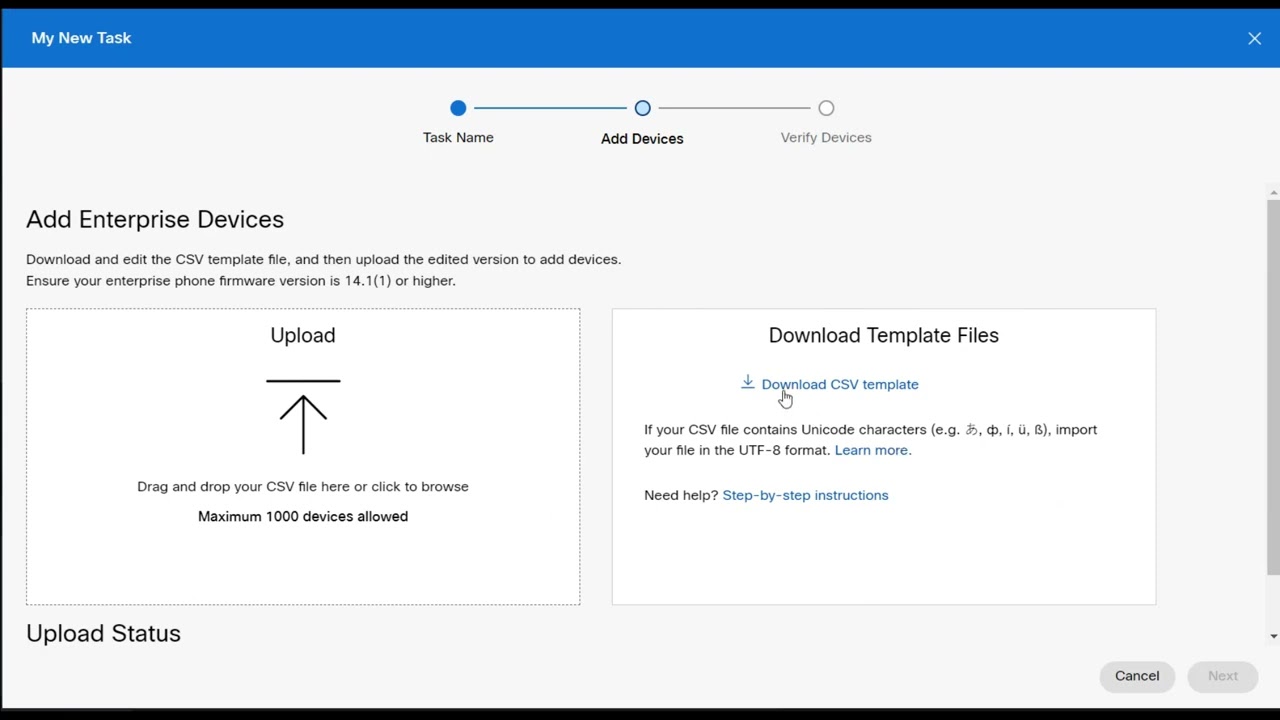Viewport: 1280px width, 720px height.
Task: Open the Download CSV template link
Action: (840, 384)
